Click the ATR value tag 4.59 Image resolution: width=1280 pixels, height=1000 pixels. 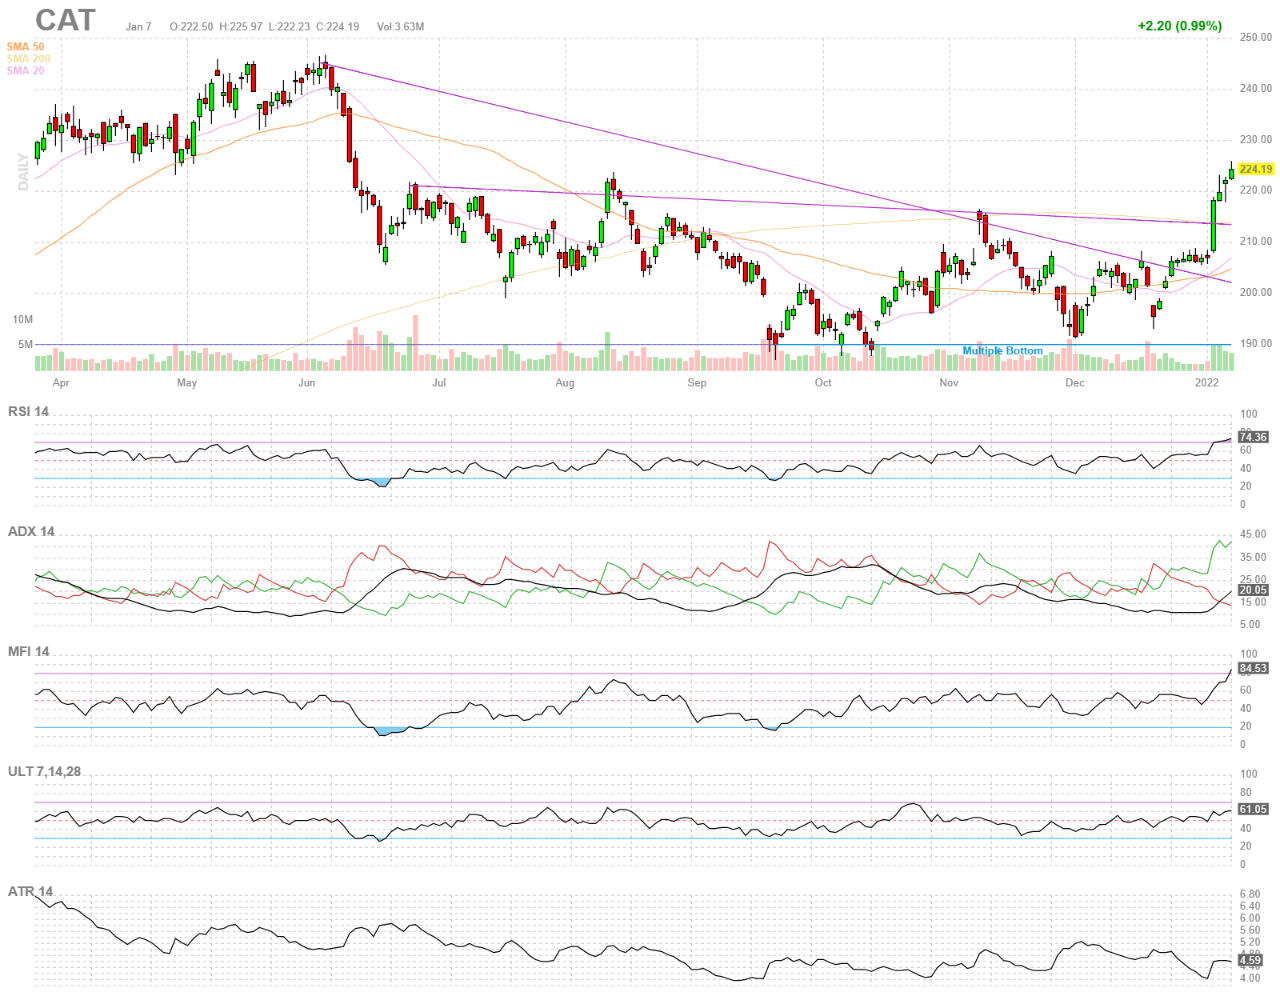point(1250,960)
